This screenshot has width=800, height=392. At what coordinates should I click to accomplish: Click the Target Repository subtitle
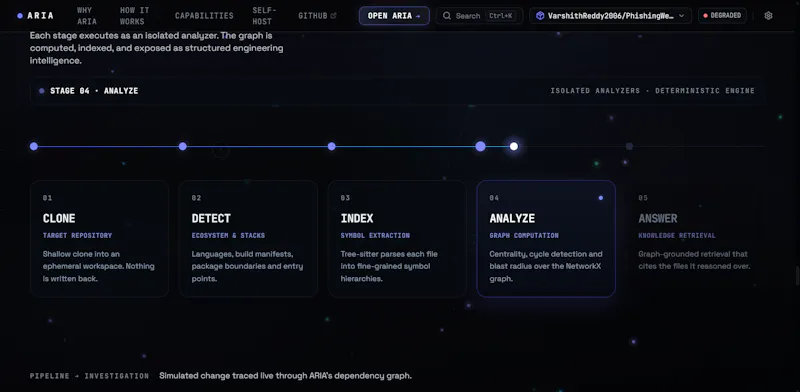point(78,236)
